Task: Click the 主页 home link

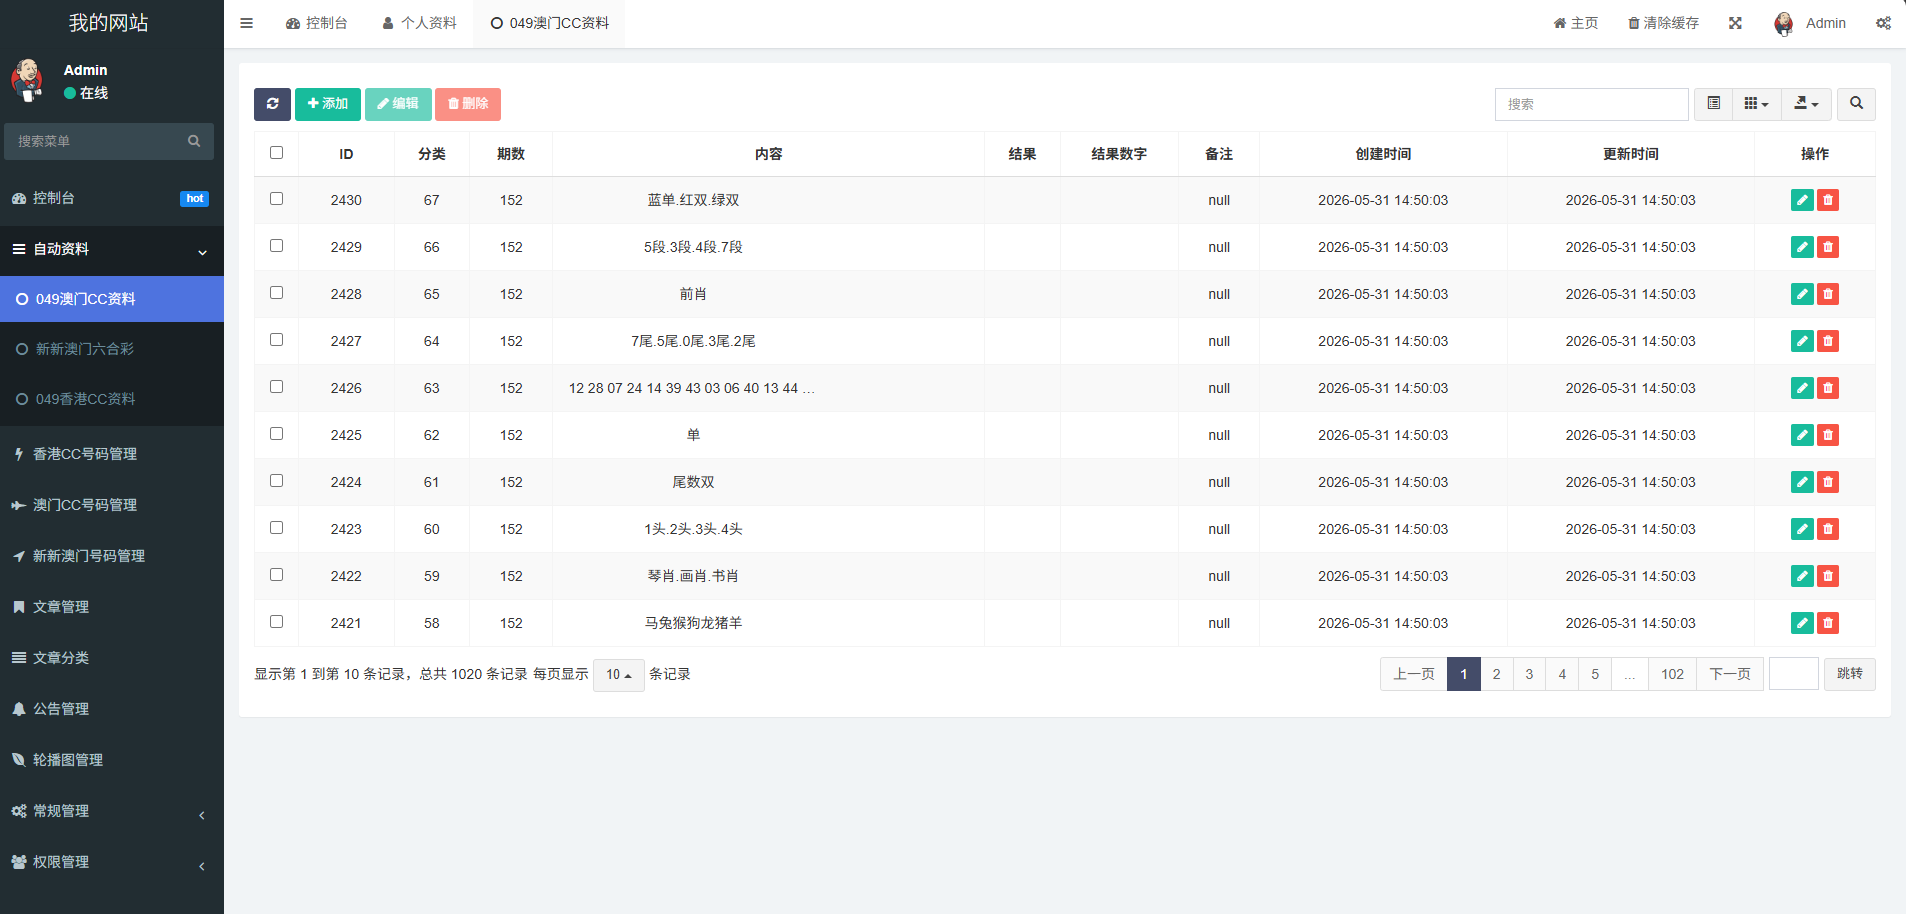Action: click(1576, 23)
